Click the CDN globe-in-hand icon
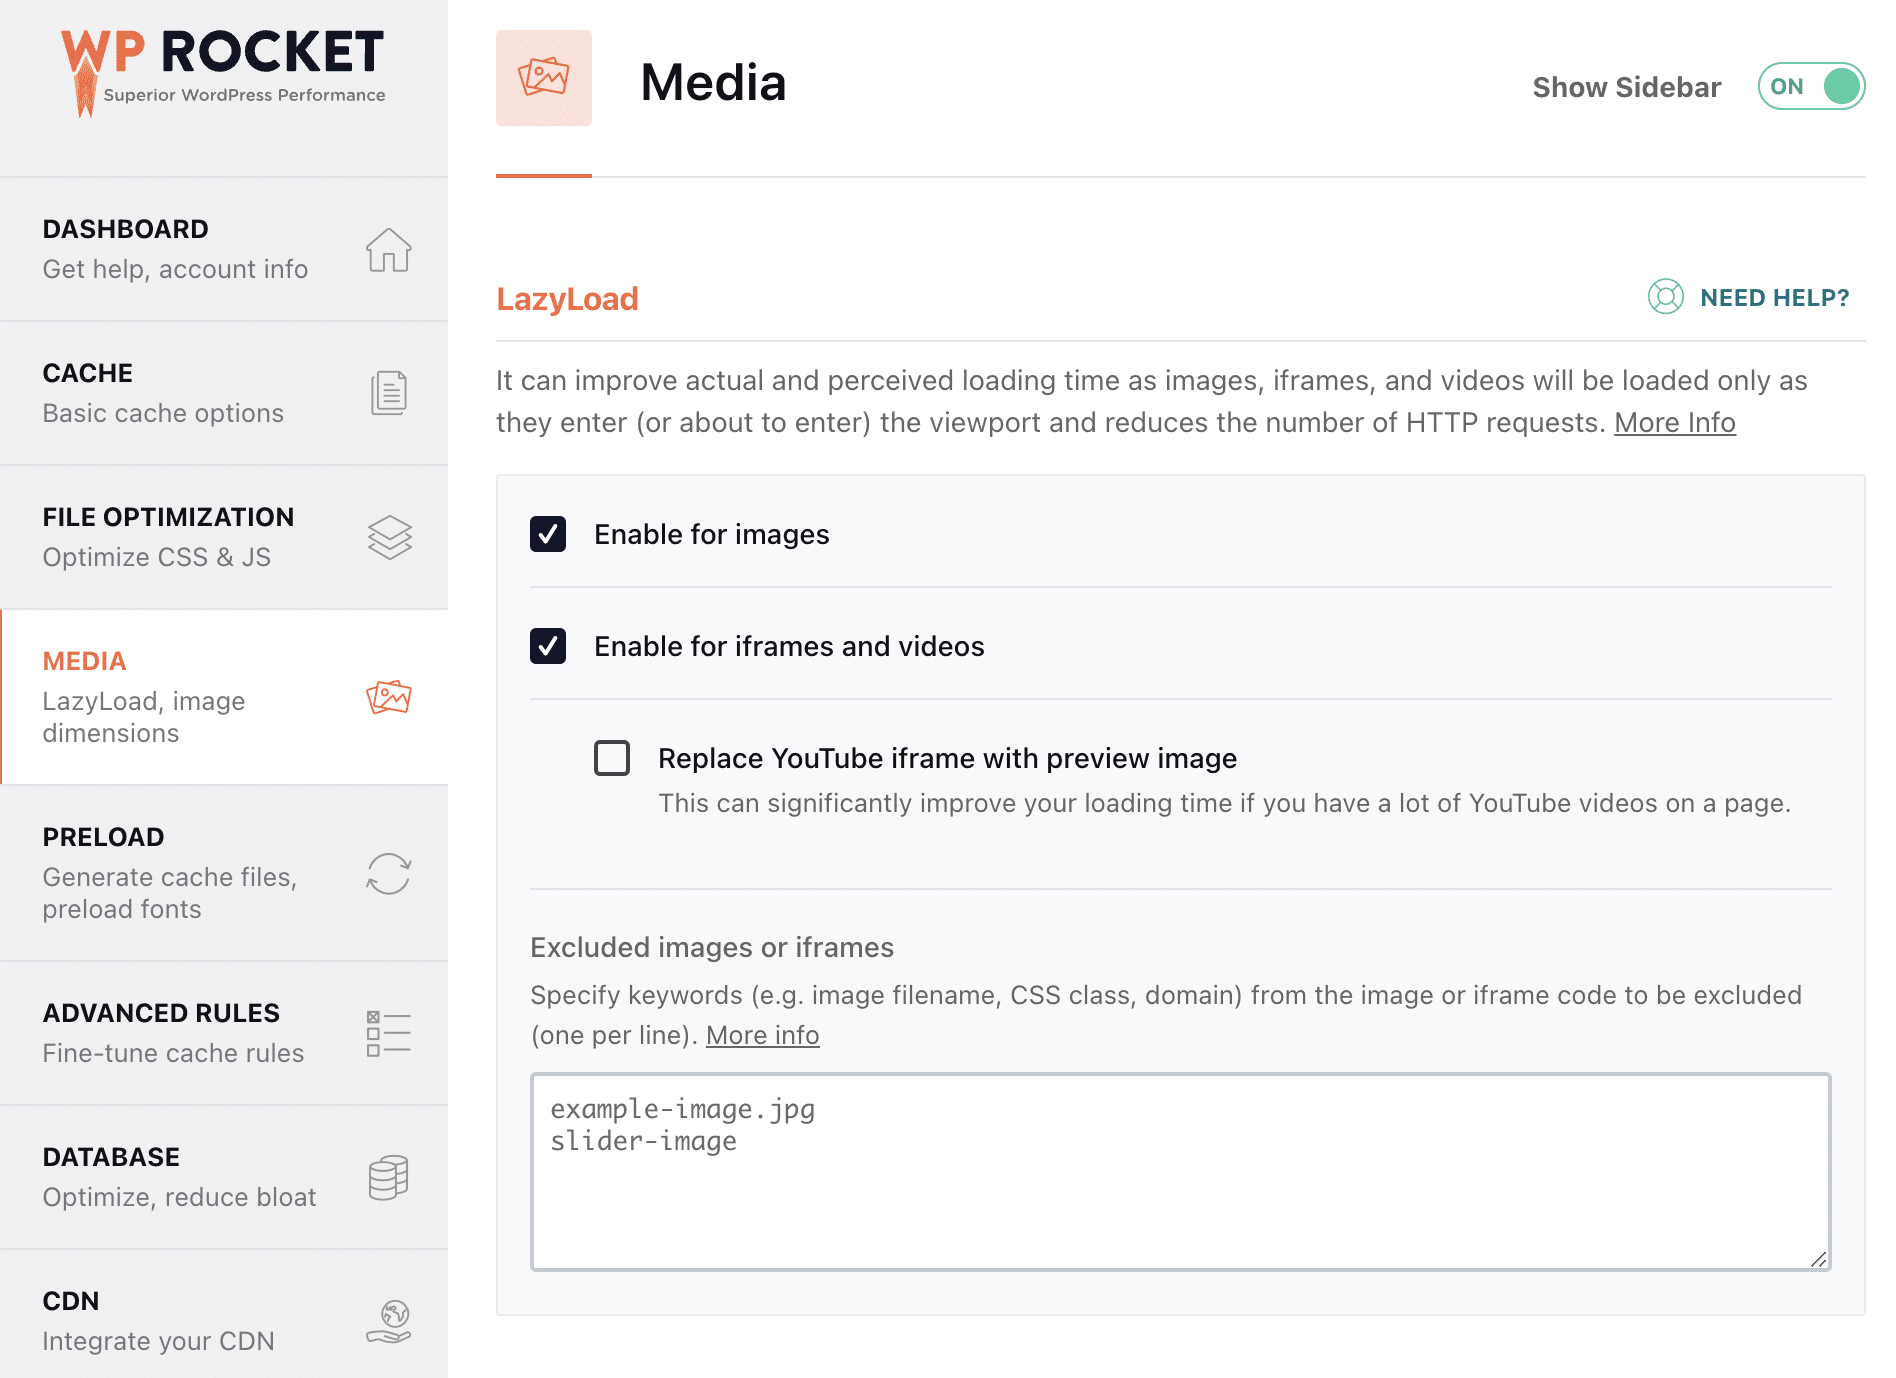The image size is (1896, 1378). (x=388, y=1321)
